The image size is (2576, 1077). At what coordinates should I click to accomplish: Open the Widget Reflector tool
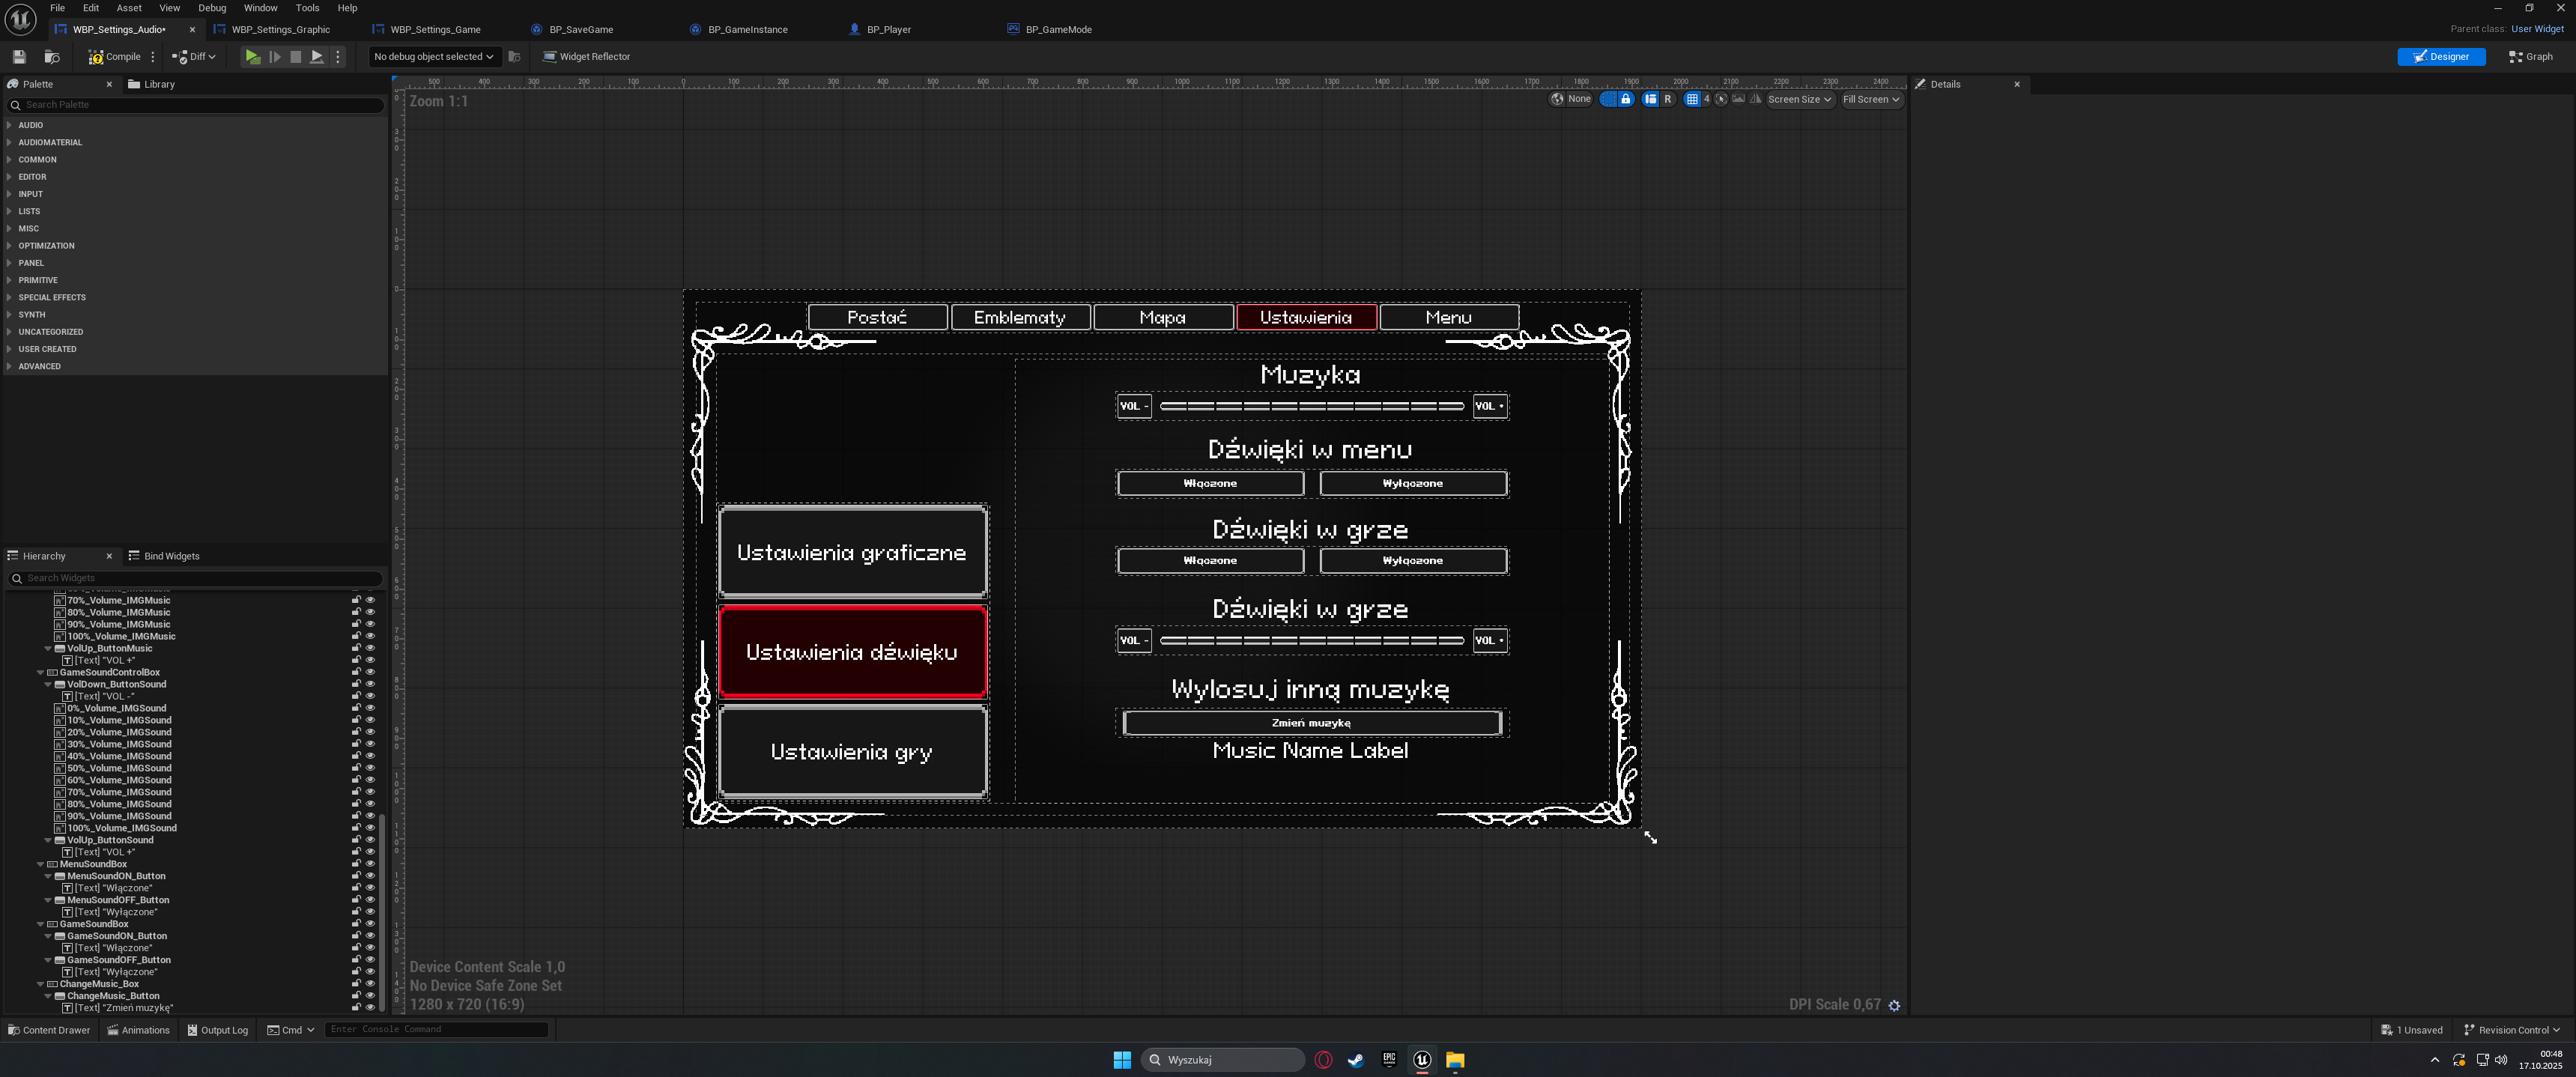586,57
